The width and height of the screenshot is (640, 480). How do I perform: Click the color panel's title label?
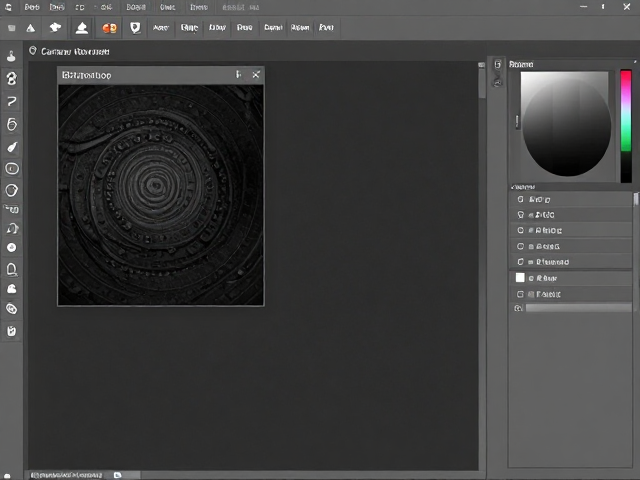[x=521, y=64]
